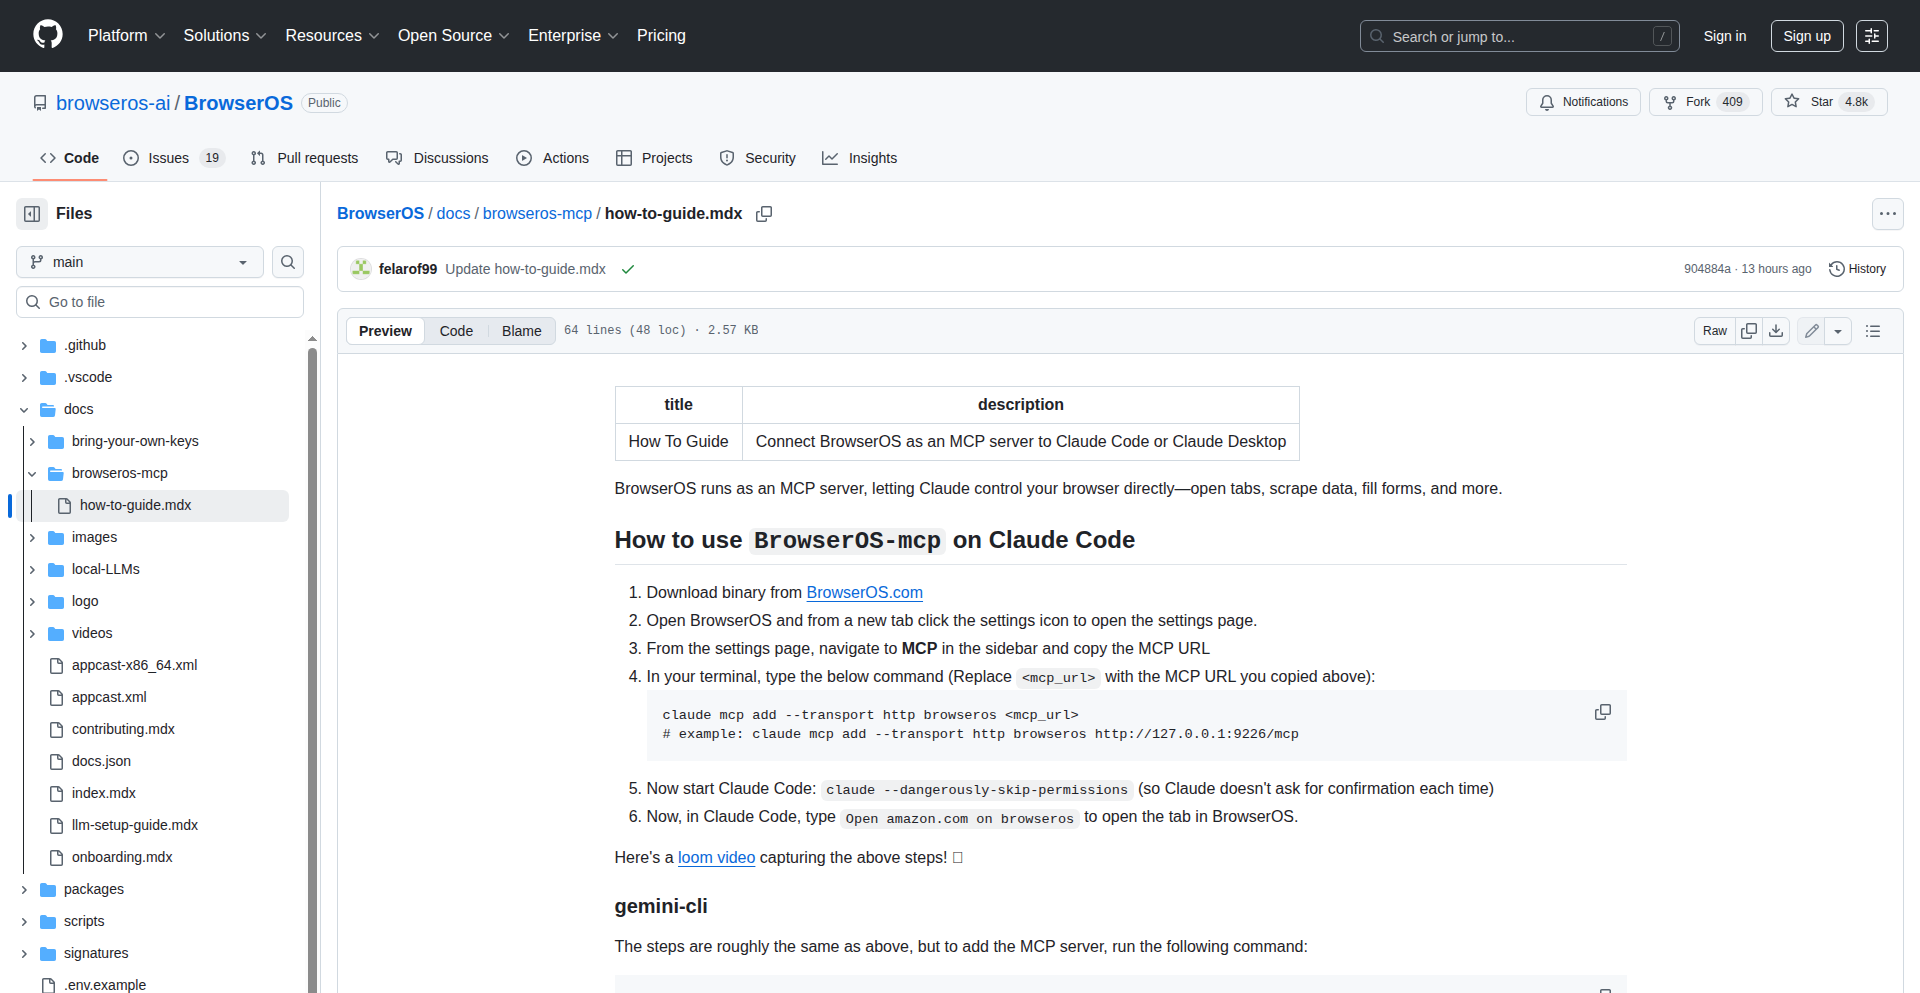
Task: Open the Pull requests tab
Action: pos(304,158)
